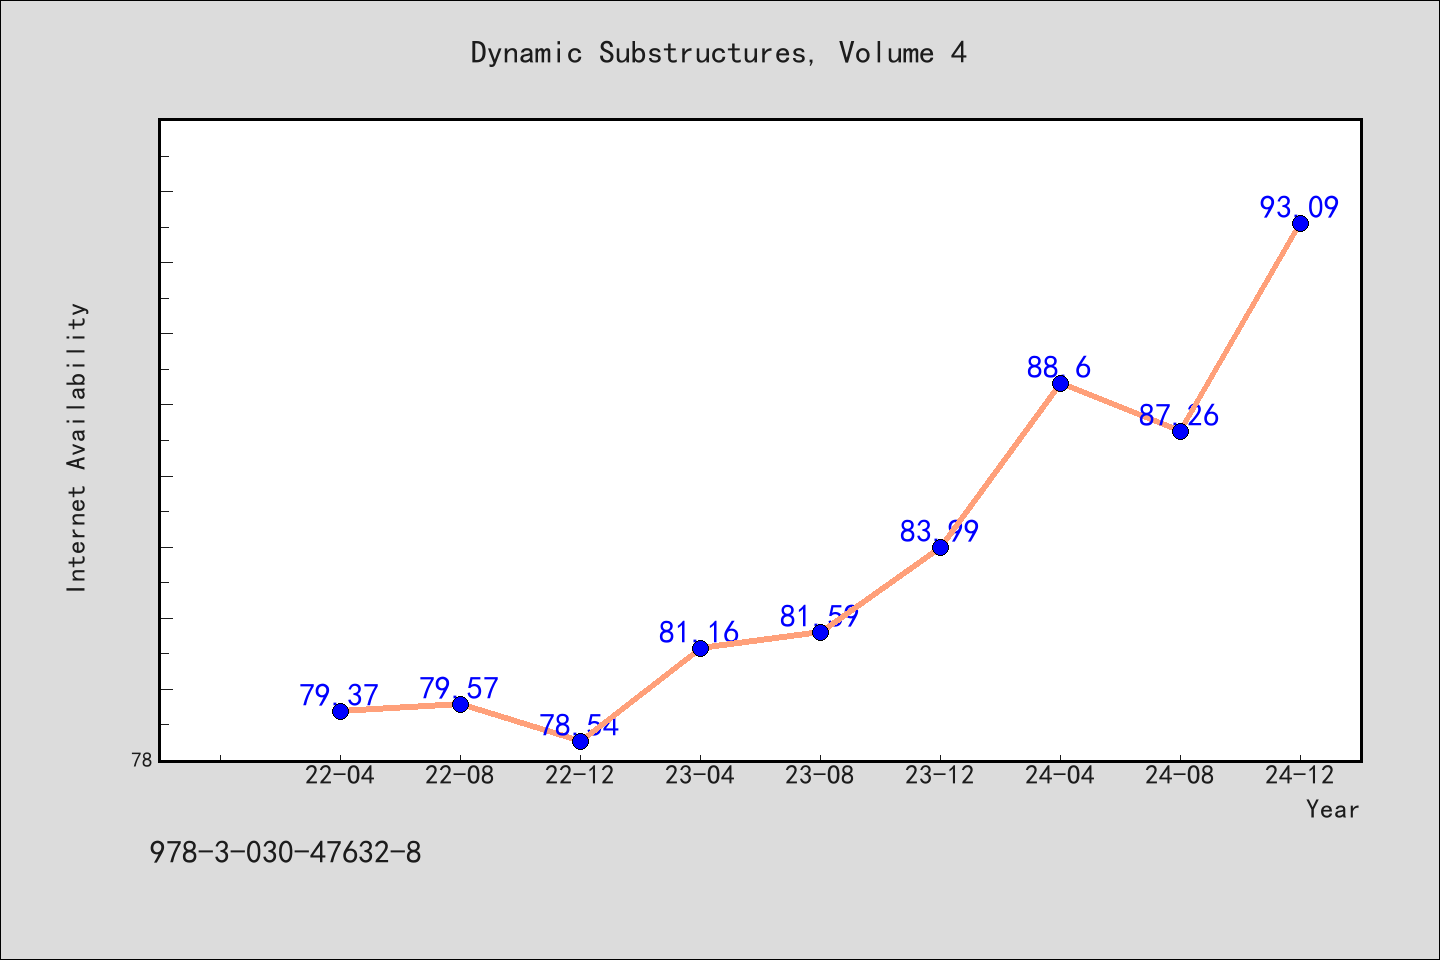Click the x-axis tick label 23-04
The height and width of the screenshot is (960, 1440).
(700, 776)
